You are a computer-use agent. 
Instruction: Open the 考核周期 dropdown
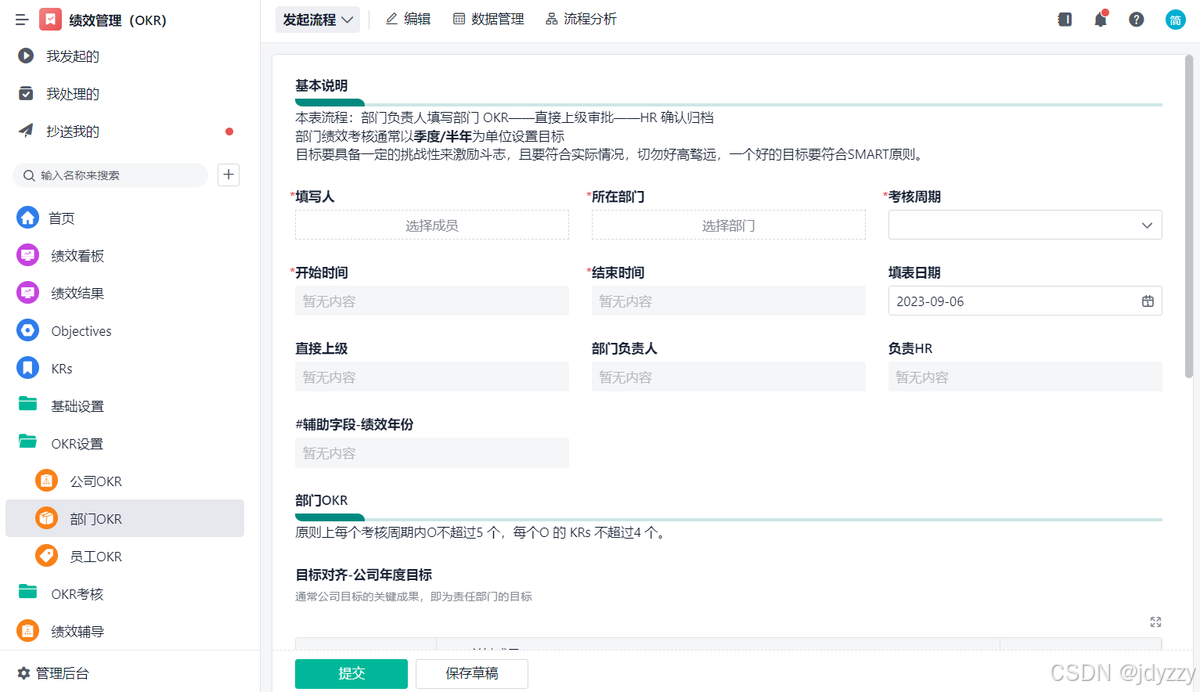[1025, 226]
